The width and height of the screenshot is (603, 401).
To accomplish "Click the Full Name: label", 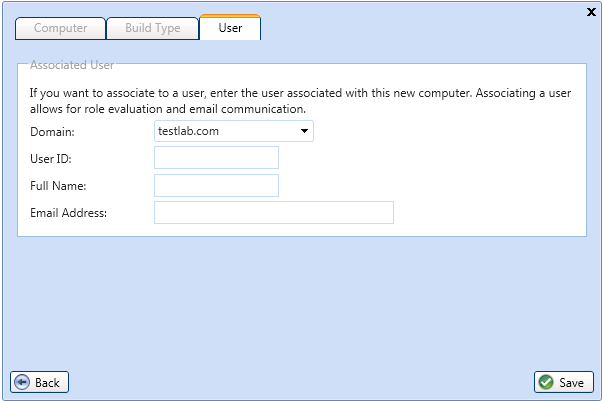I will [58, 186].
